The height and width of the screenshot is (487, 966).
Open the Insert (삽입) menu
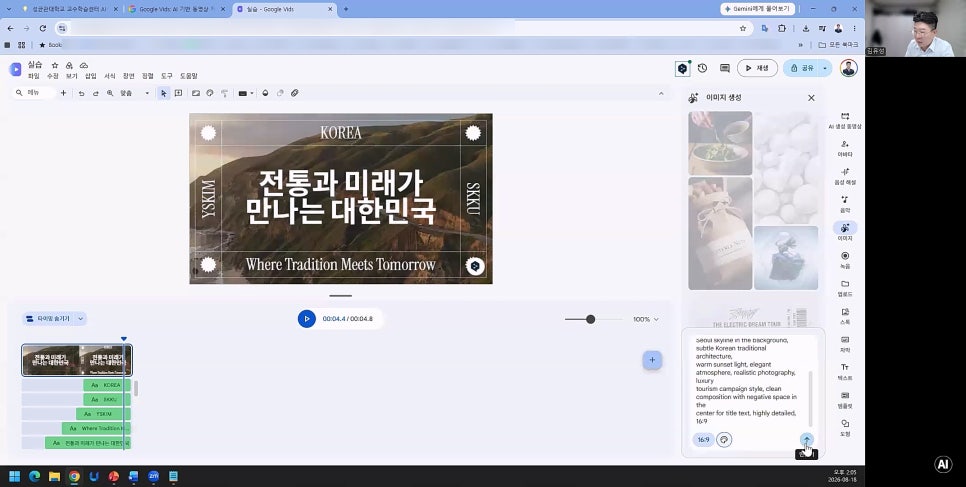(91, 76)
